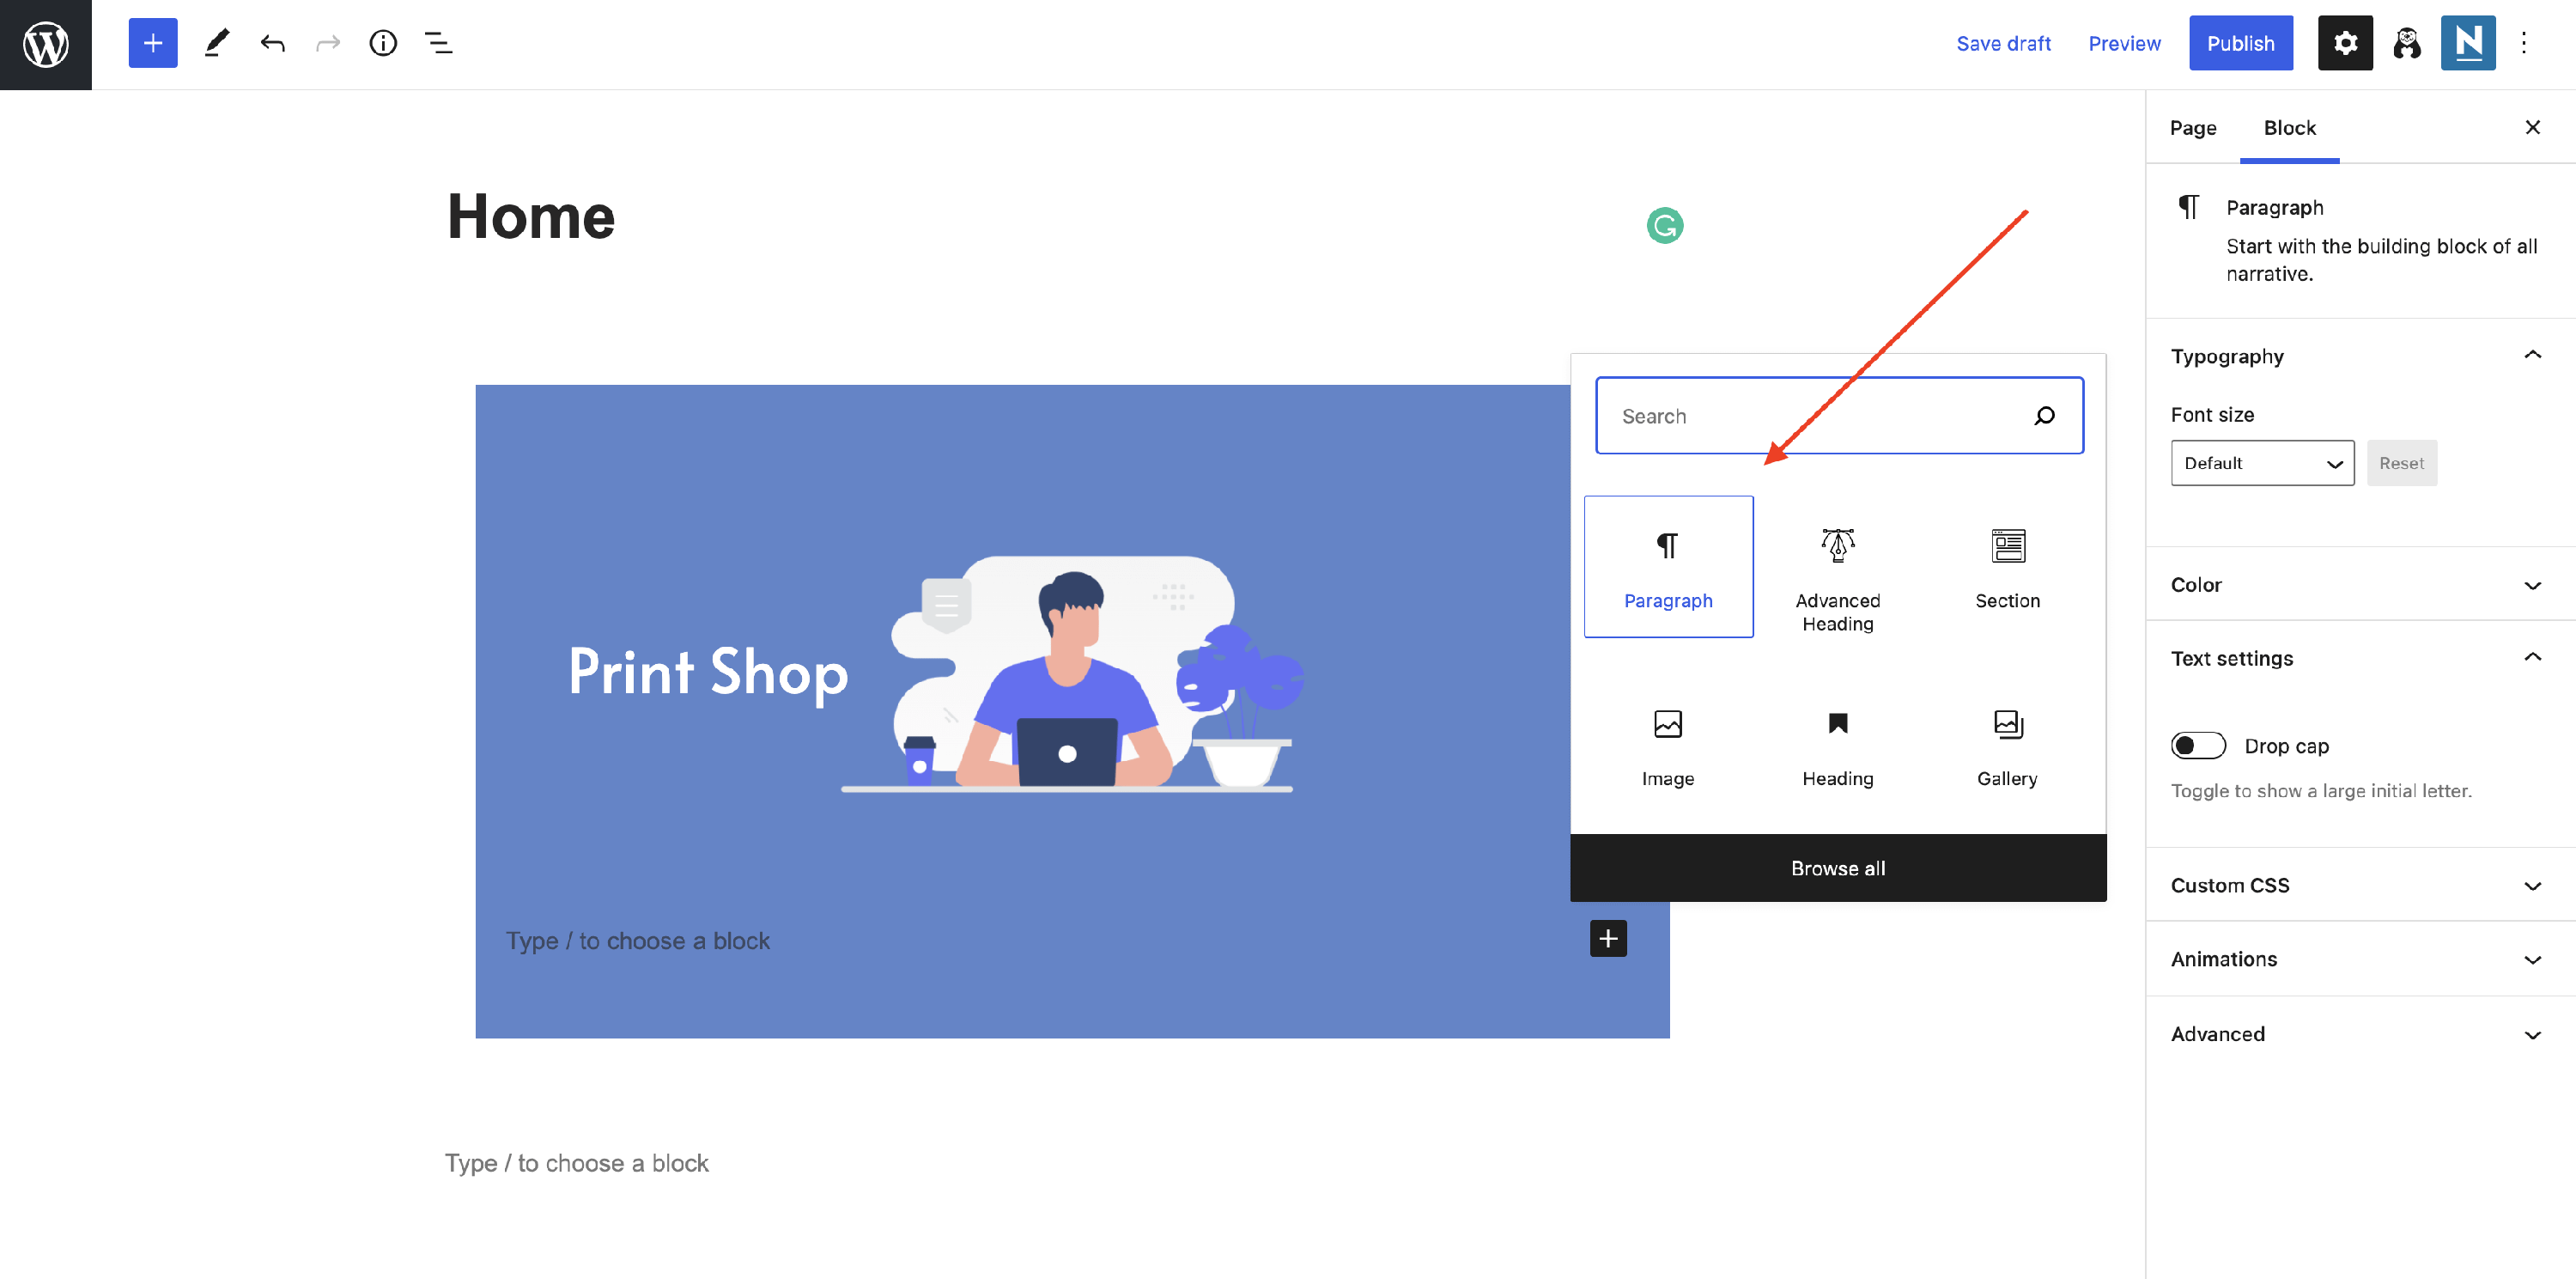Open the List View outline icon
Screen dimensions: 2576x1279
[x=438, y=43]
